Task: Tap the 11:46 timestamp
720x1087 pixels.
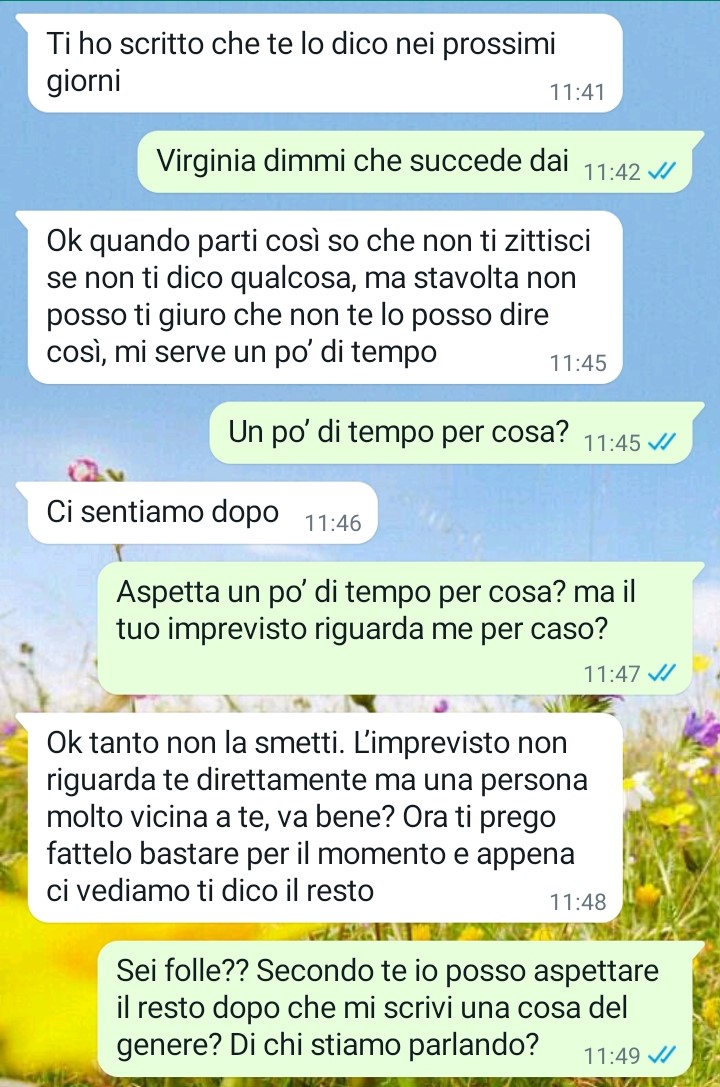Action: coord(333,523)
